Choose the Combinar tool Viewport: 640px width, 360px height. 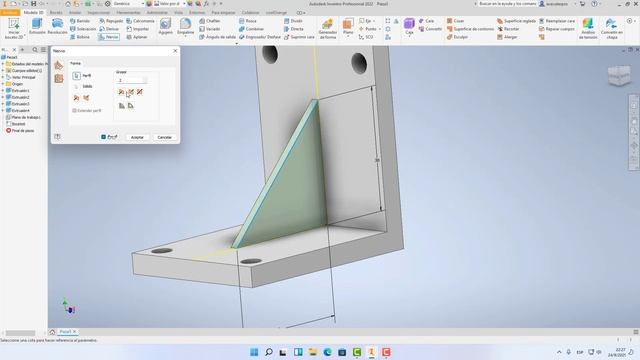251,29
